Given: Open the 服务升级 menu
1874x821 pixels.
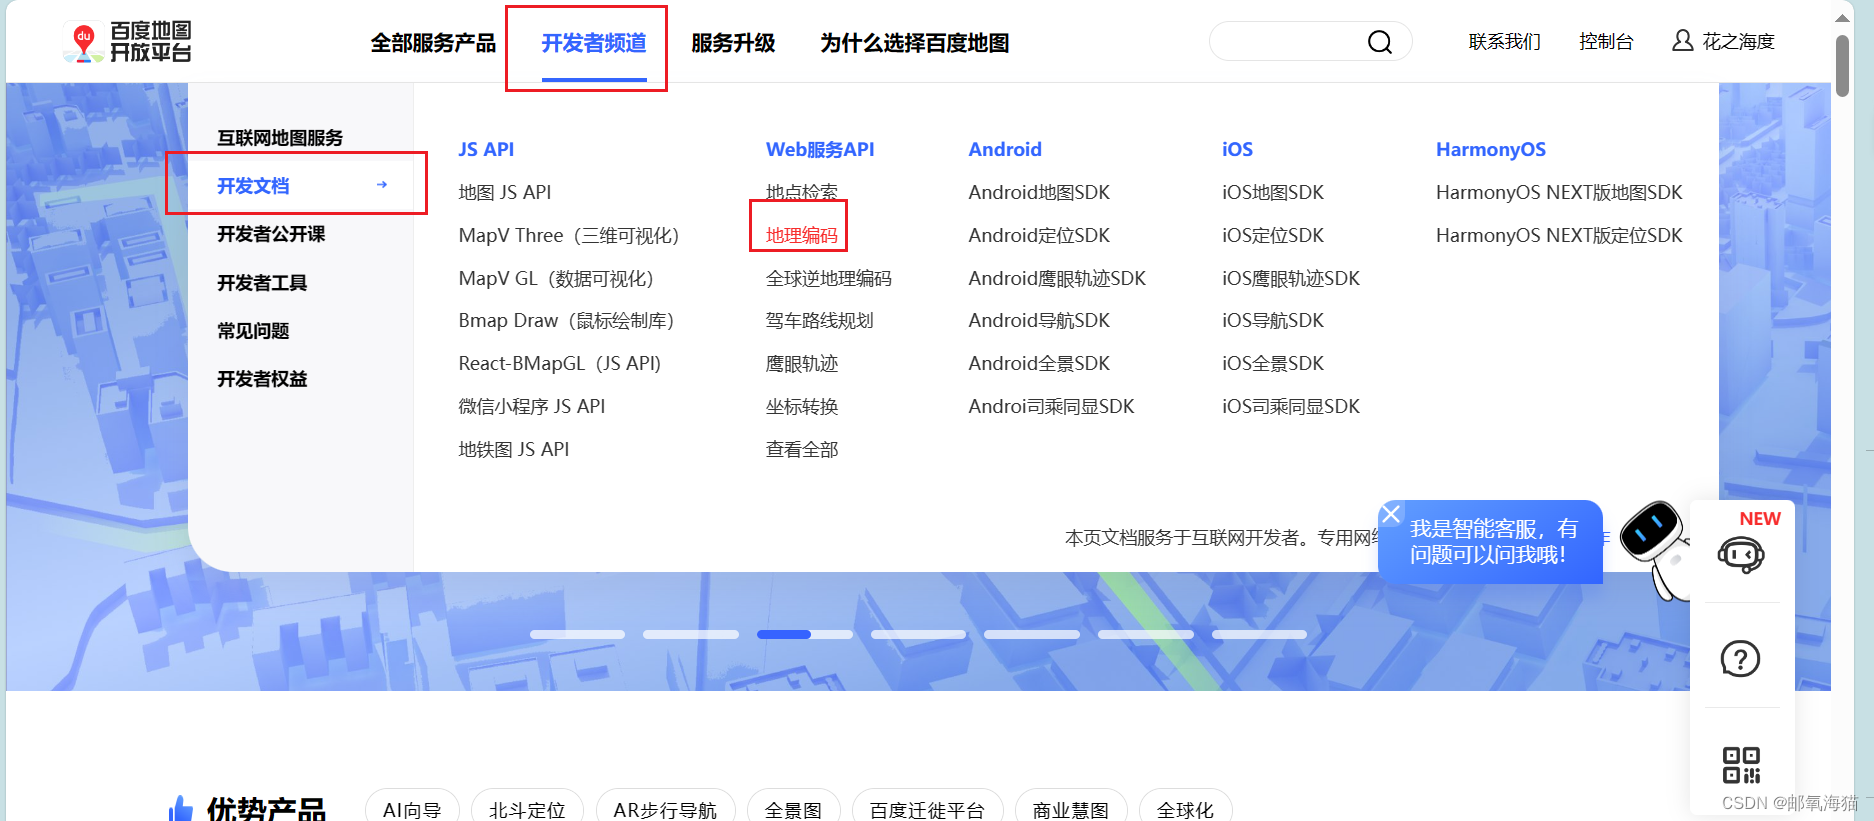Looking at the screenshot, I should [733, 43].
